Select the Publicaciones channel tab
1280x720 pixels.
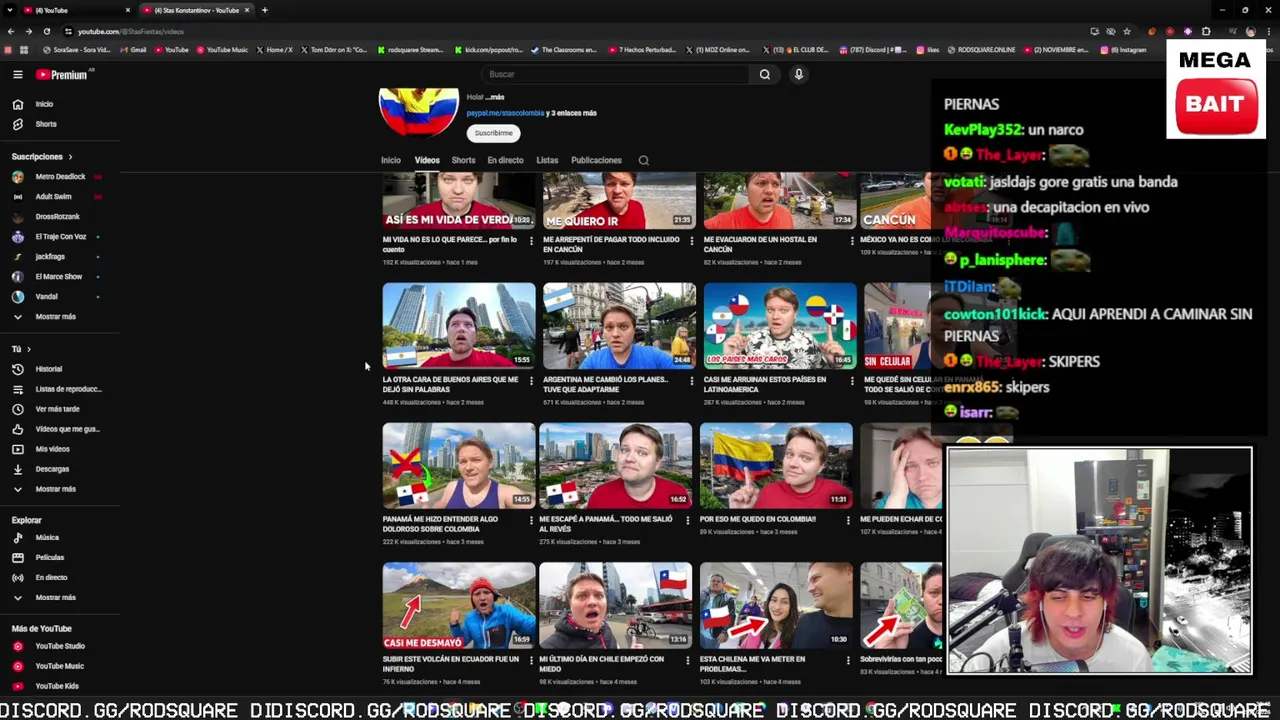[x=596, y=160]
